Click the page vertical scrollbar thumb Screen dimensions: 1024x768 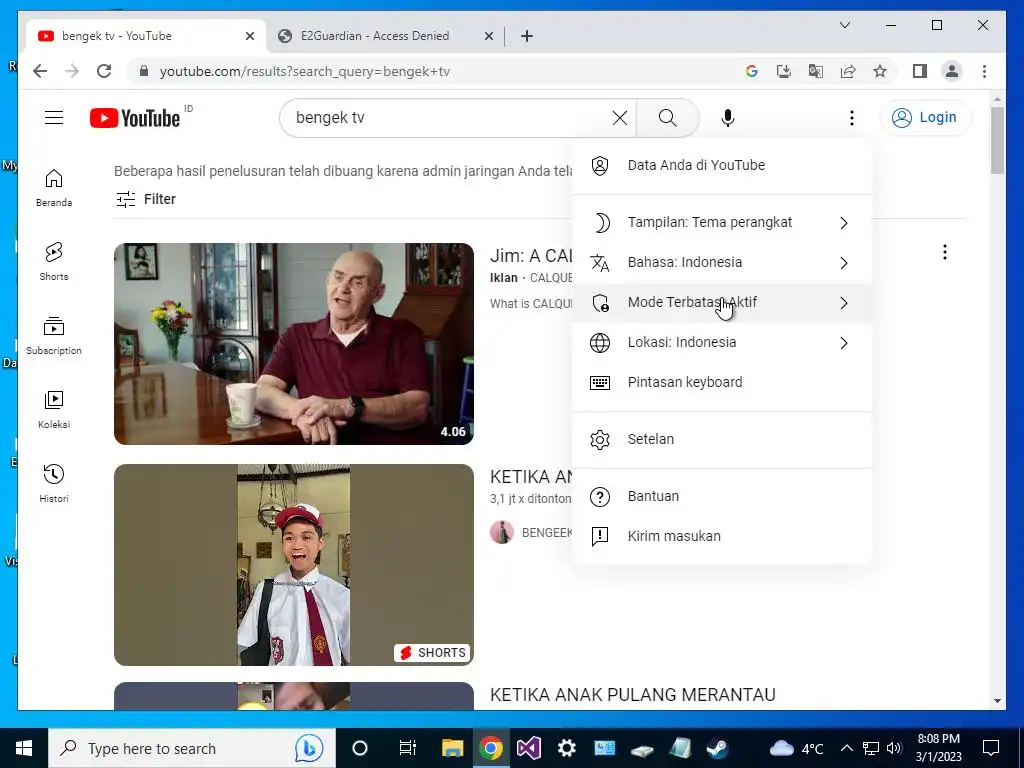997,140
